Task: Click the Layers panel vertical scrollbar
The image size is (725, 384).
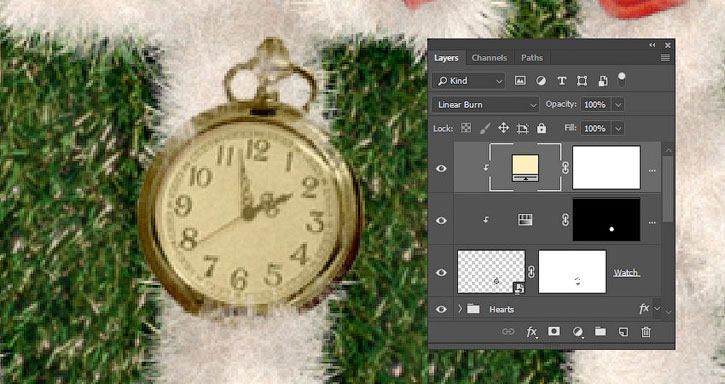Action: click(669, 188)
